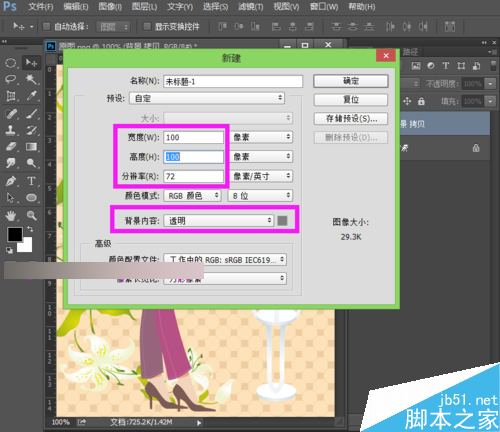Select the Horizontal Type tool

pyautogui.click(x=31, y=181)
